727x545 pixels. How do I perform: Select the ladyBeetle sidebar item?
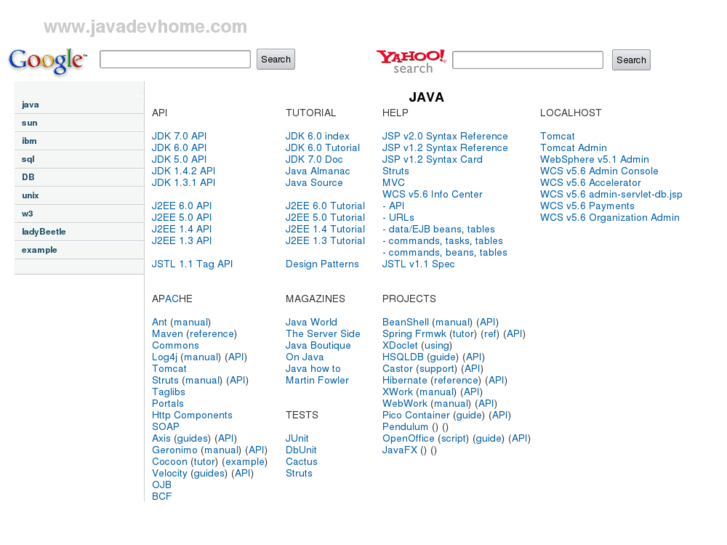point(79,231)
